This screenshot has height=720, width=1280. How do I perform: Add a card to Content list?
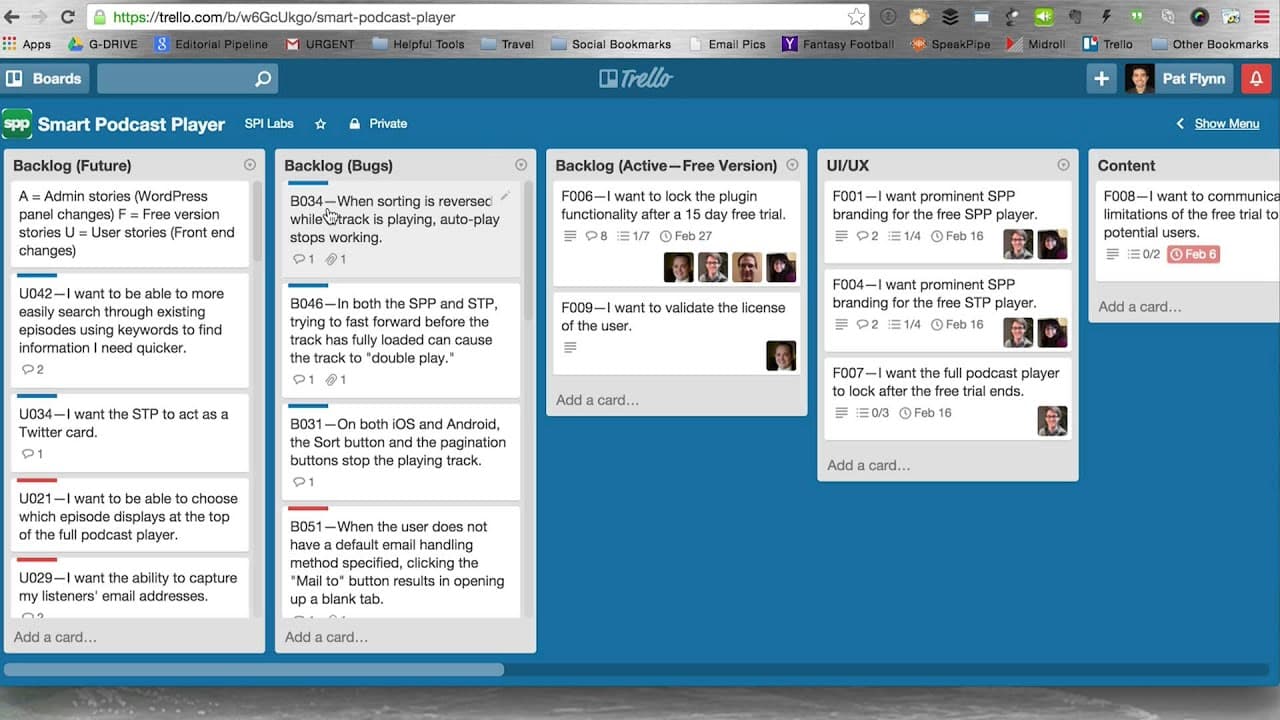pyautogui.click(x=1139, y=307)
